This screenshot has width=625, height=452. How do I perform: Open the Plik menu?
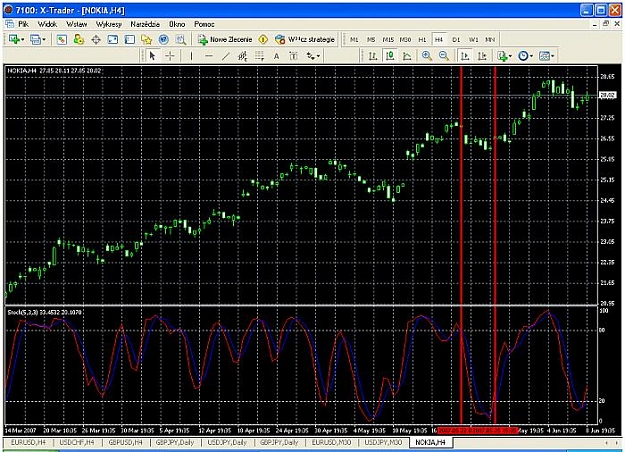coord(23,24)
